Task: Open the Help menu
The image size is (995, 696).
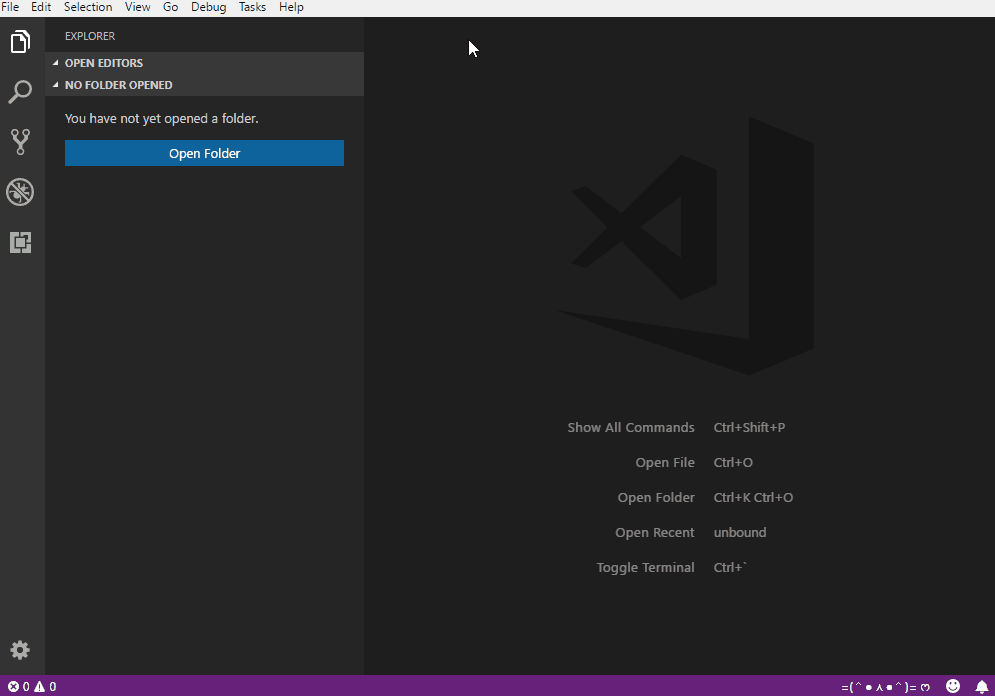Action: tap(291, 7)
